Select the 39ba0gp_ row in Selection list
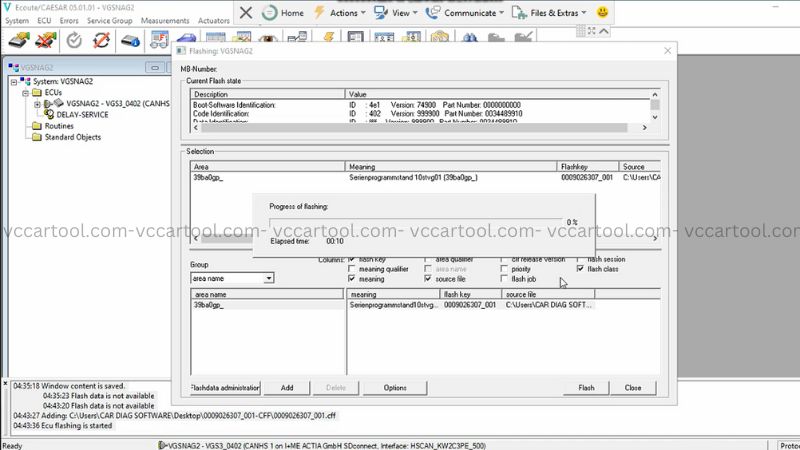This screenshot has height=450, width=800. [x=426, y=178]
